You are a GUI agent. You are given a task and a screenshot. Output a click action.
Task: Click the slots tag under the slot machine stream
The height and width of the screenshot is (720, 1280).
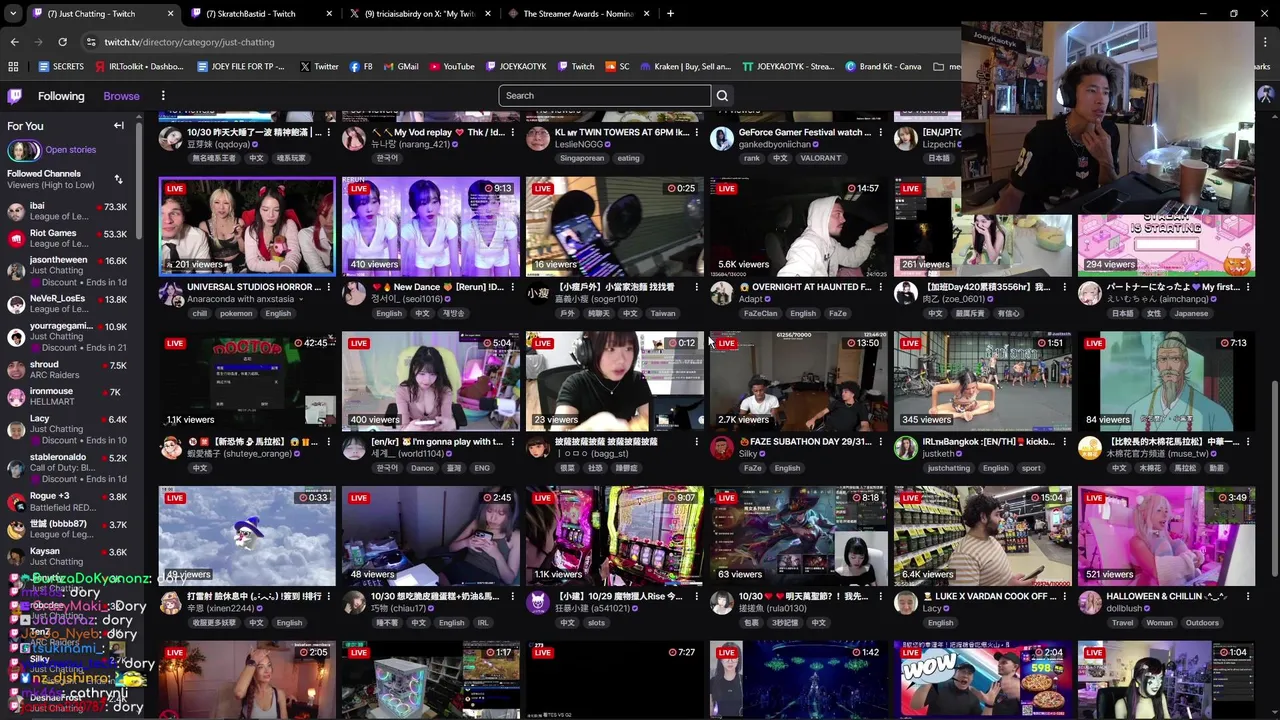coord(596,623)
